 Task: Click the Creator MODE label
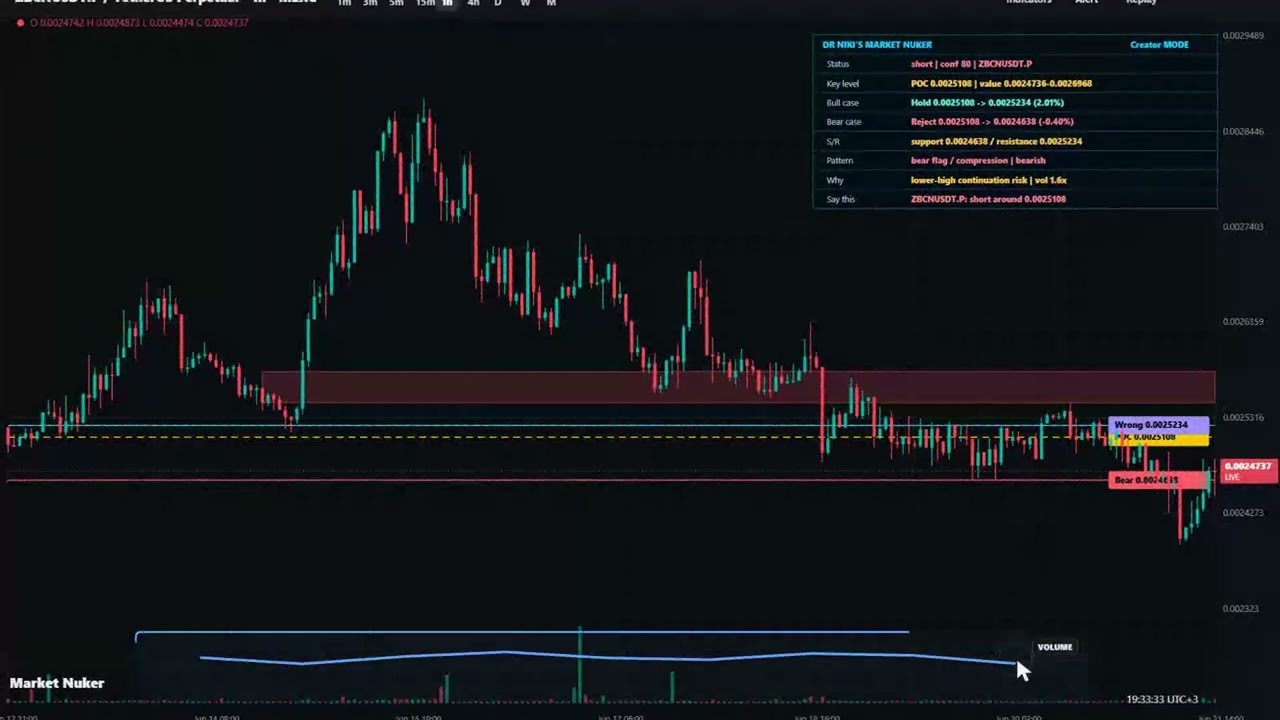click(1159, 45)
